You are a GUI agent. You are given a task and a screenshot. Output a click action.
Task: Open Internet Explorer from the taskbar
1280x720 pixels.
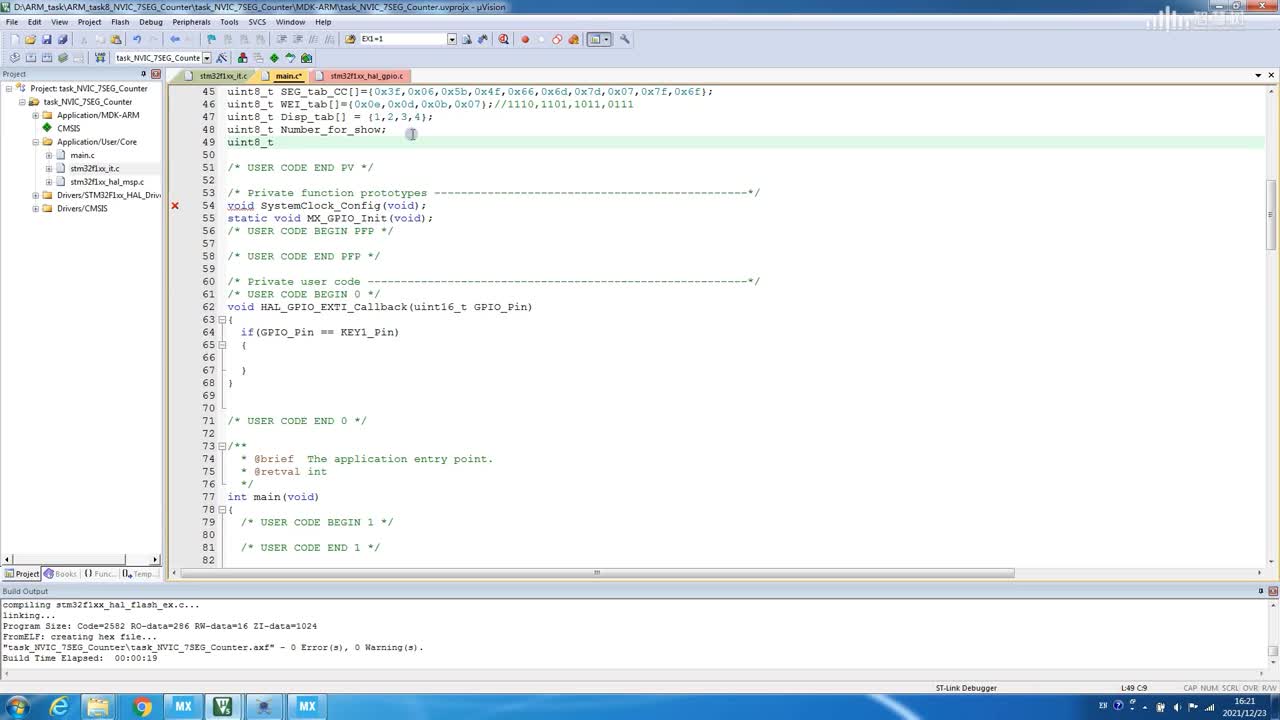(x=60, y=707)
